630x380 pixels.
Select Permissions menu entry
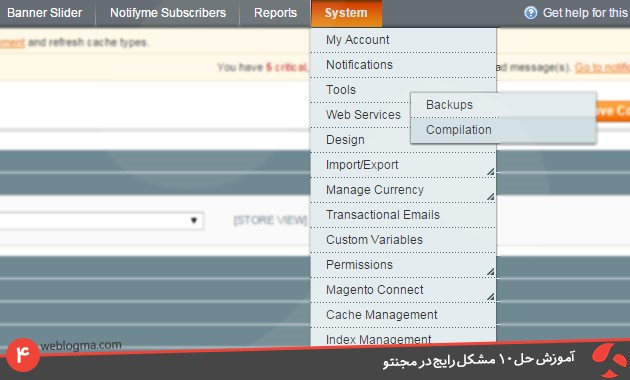click(x=403, y=265)
